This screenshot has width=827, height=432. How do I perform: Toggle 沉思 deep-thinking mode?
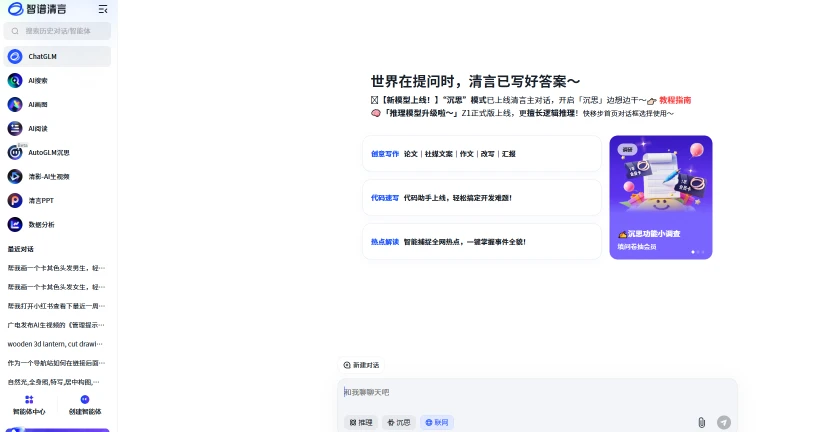[x=399, y=423]
